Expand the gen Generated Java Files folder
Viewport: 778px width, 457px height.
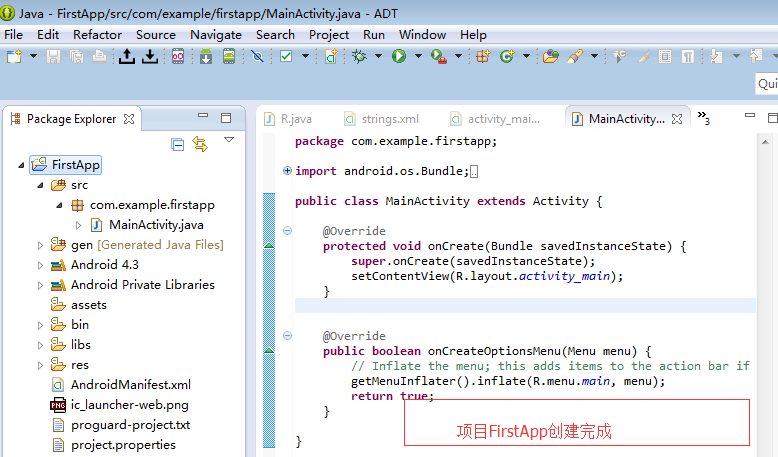(x=41, y=245)
